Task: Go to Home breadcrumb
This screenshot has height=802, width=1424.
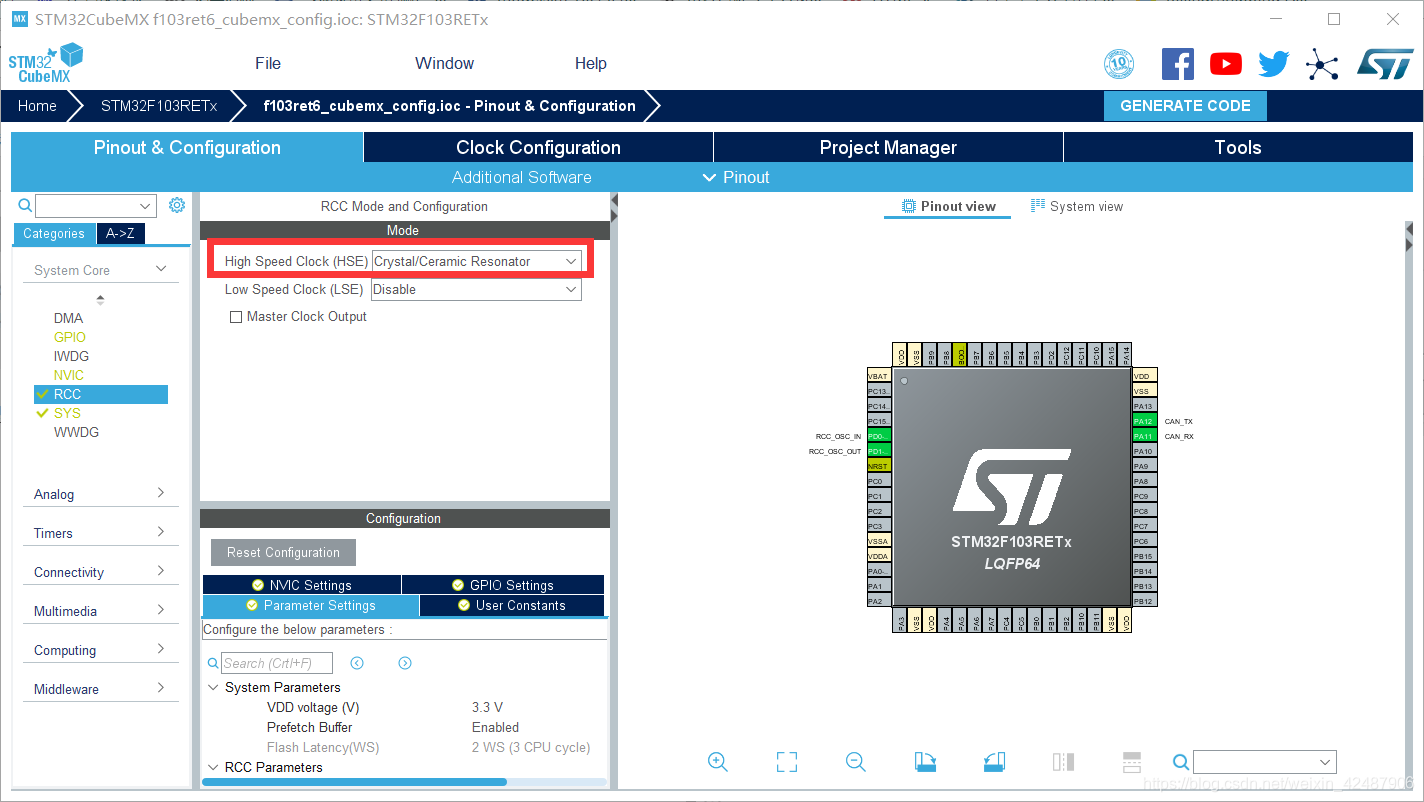Action: click(x=37, y=106)
